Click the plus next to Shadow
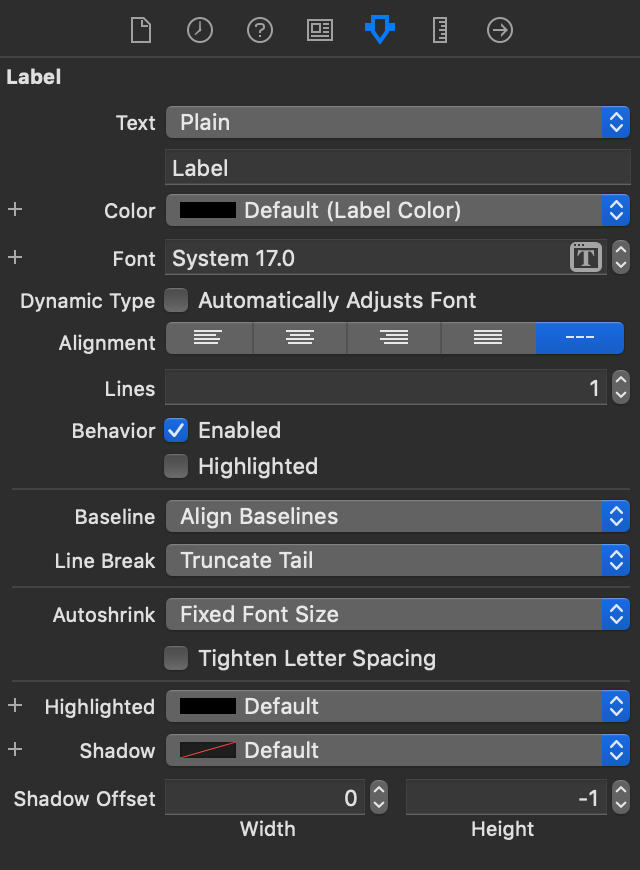This screenshot has height=870, width=640. tap(14, 750)
